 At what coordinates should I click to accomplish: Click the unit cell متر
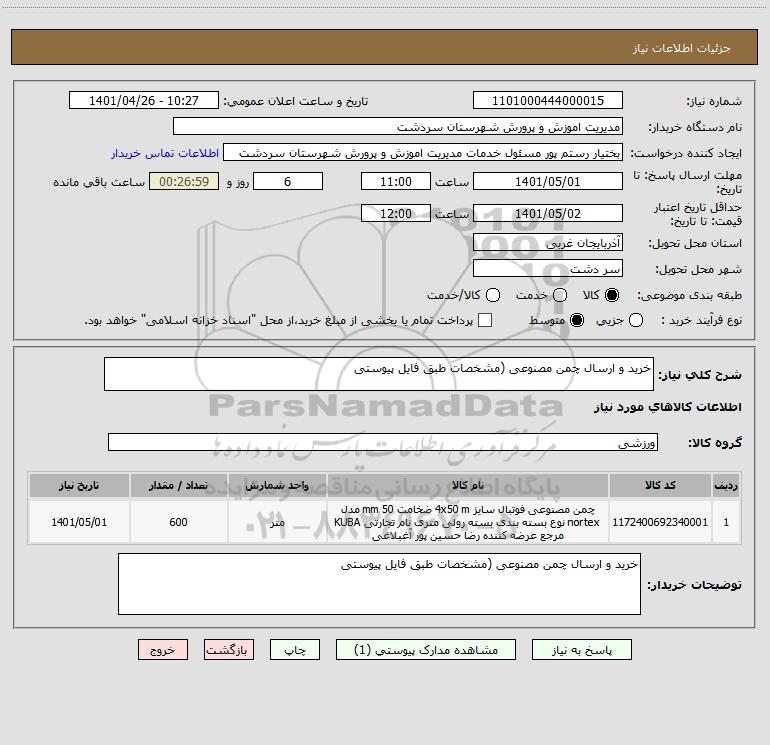pos(277,522)
